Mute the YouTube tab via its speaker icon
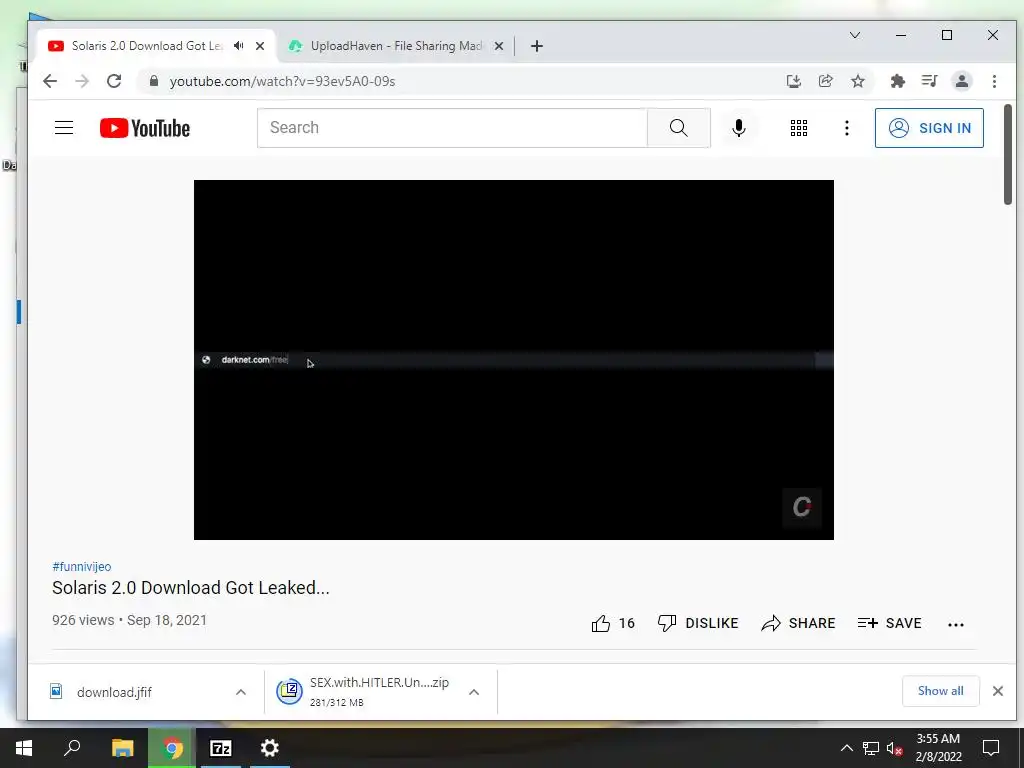This screenshot has height=768, width=1024. pos(238,46)
